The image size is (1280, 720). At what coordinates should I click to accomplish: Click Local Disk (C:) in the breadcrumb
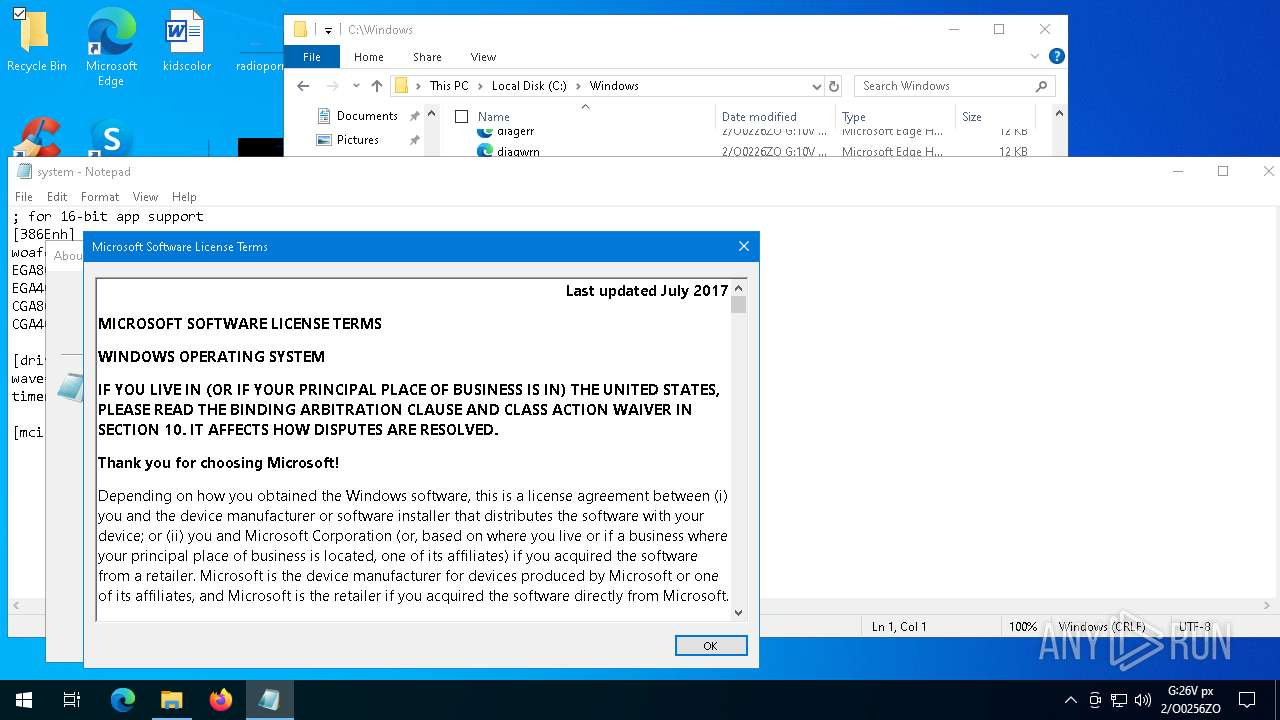click(x=529, y=86)
